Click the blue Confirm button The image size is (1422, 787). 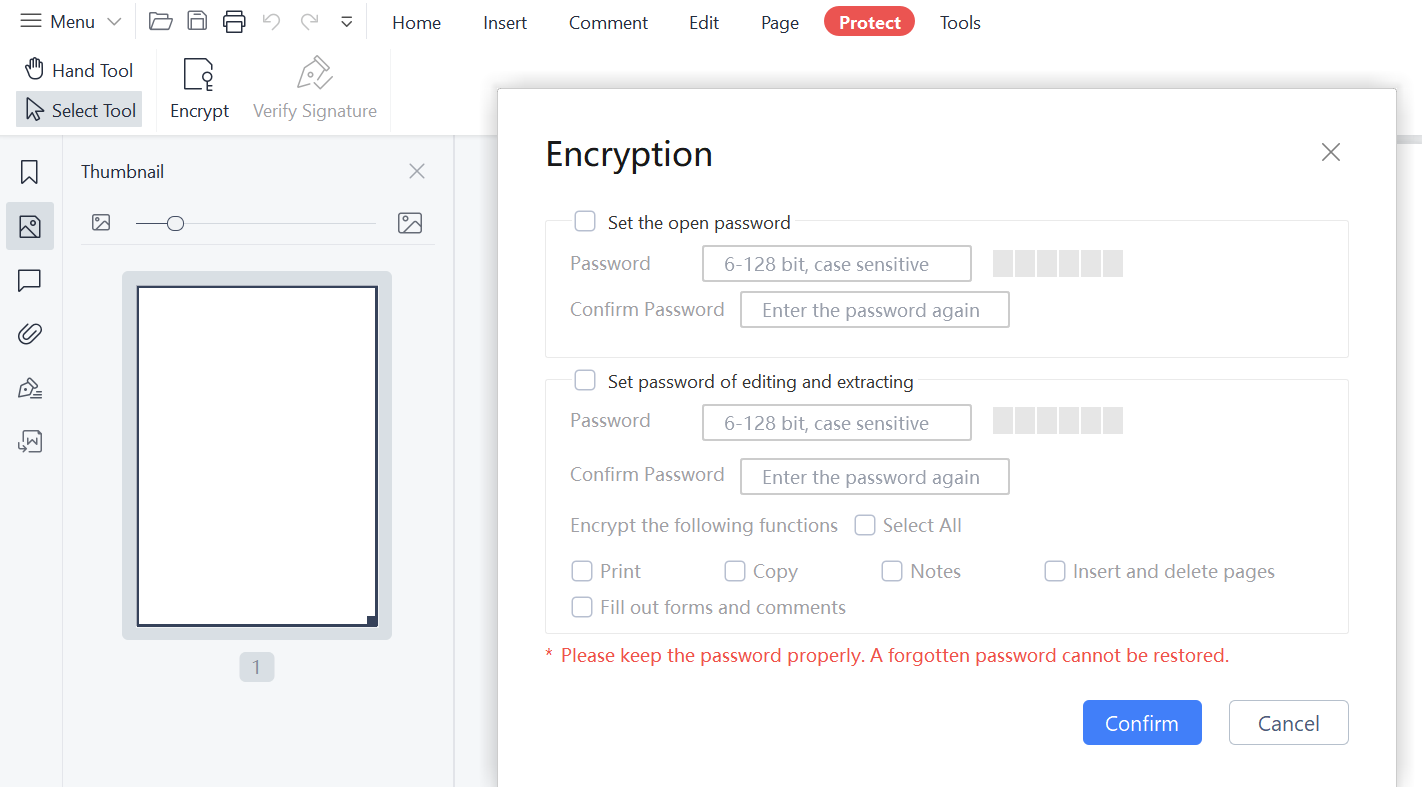pos(1142,723)
